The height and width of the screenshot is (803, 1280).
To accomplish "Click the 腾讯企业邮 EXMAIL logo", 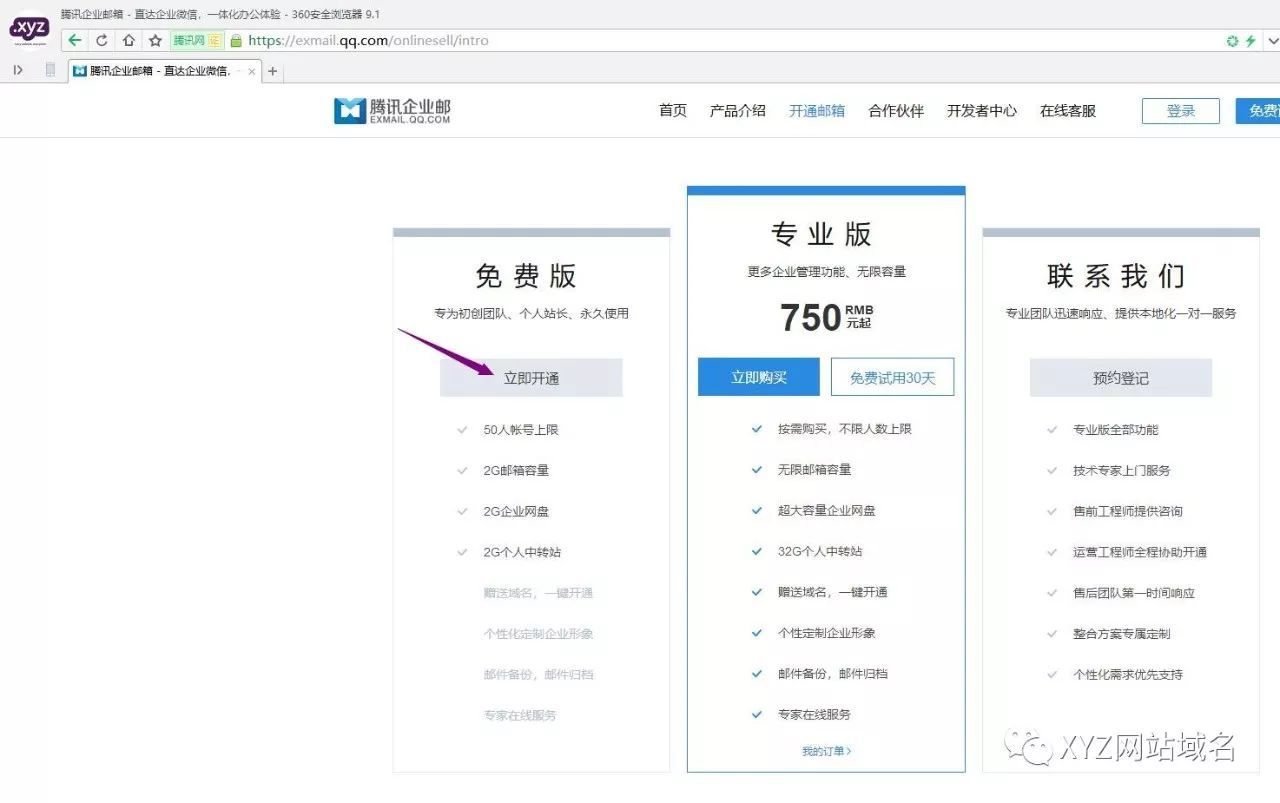I will tap(390, 110).
